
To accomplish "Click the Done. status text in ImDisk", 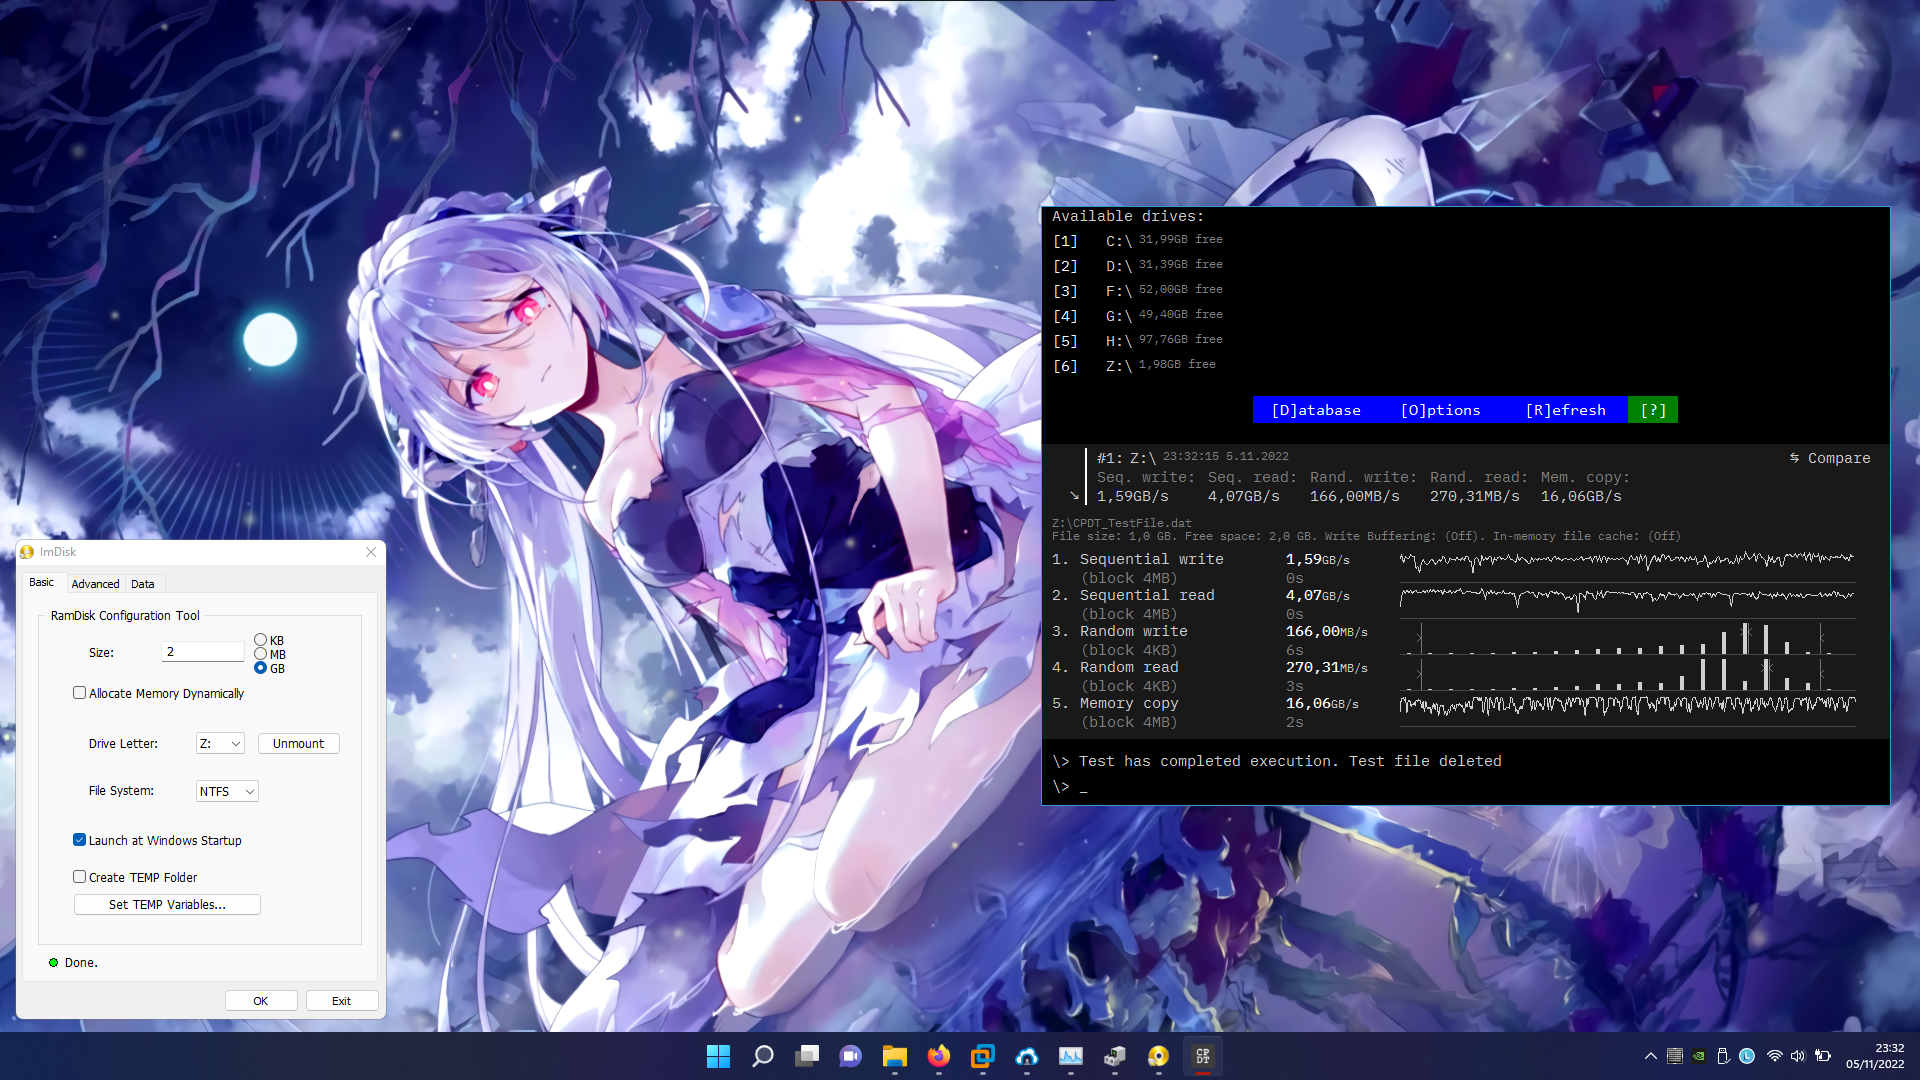I will point(81,963).
